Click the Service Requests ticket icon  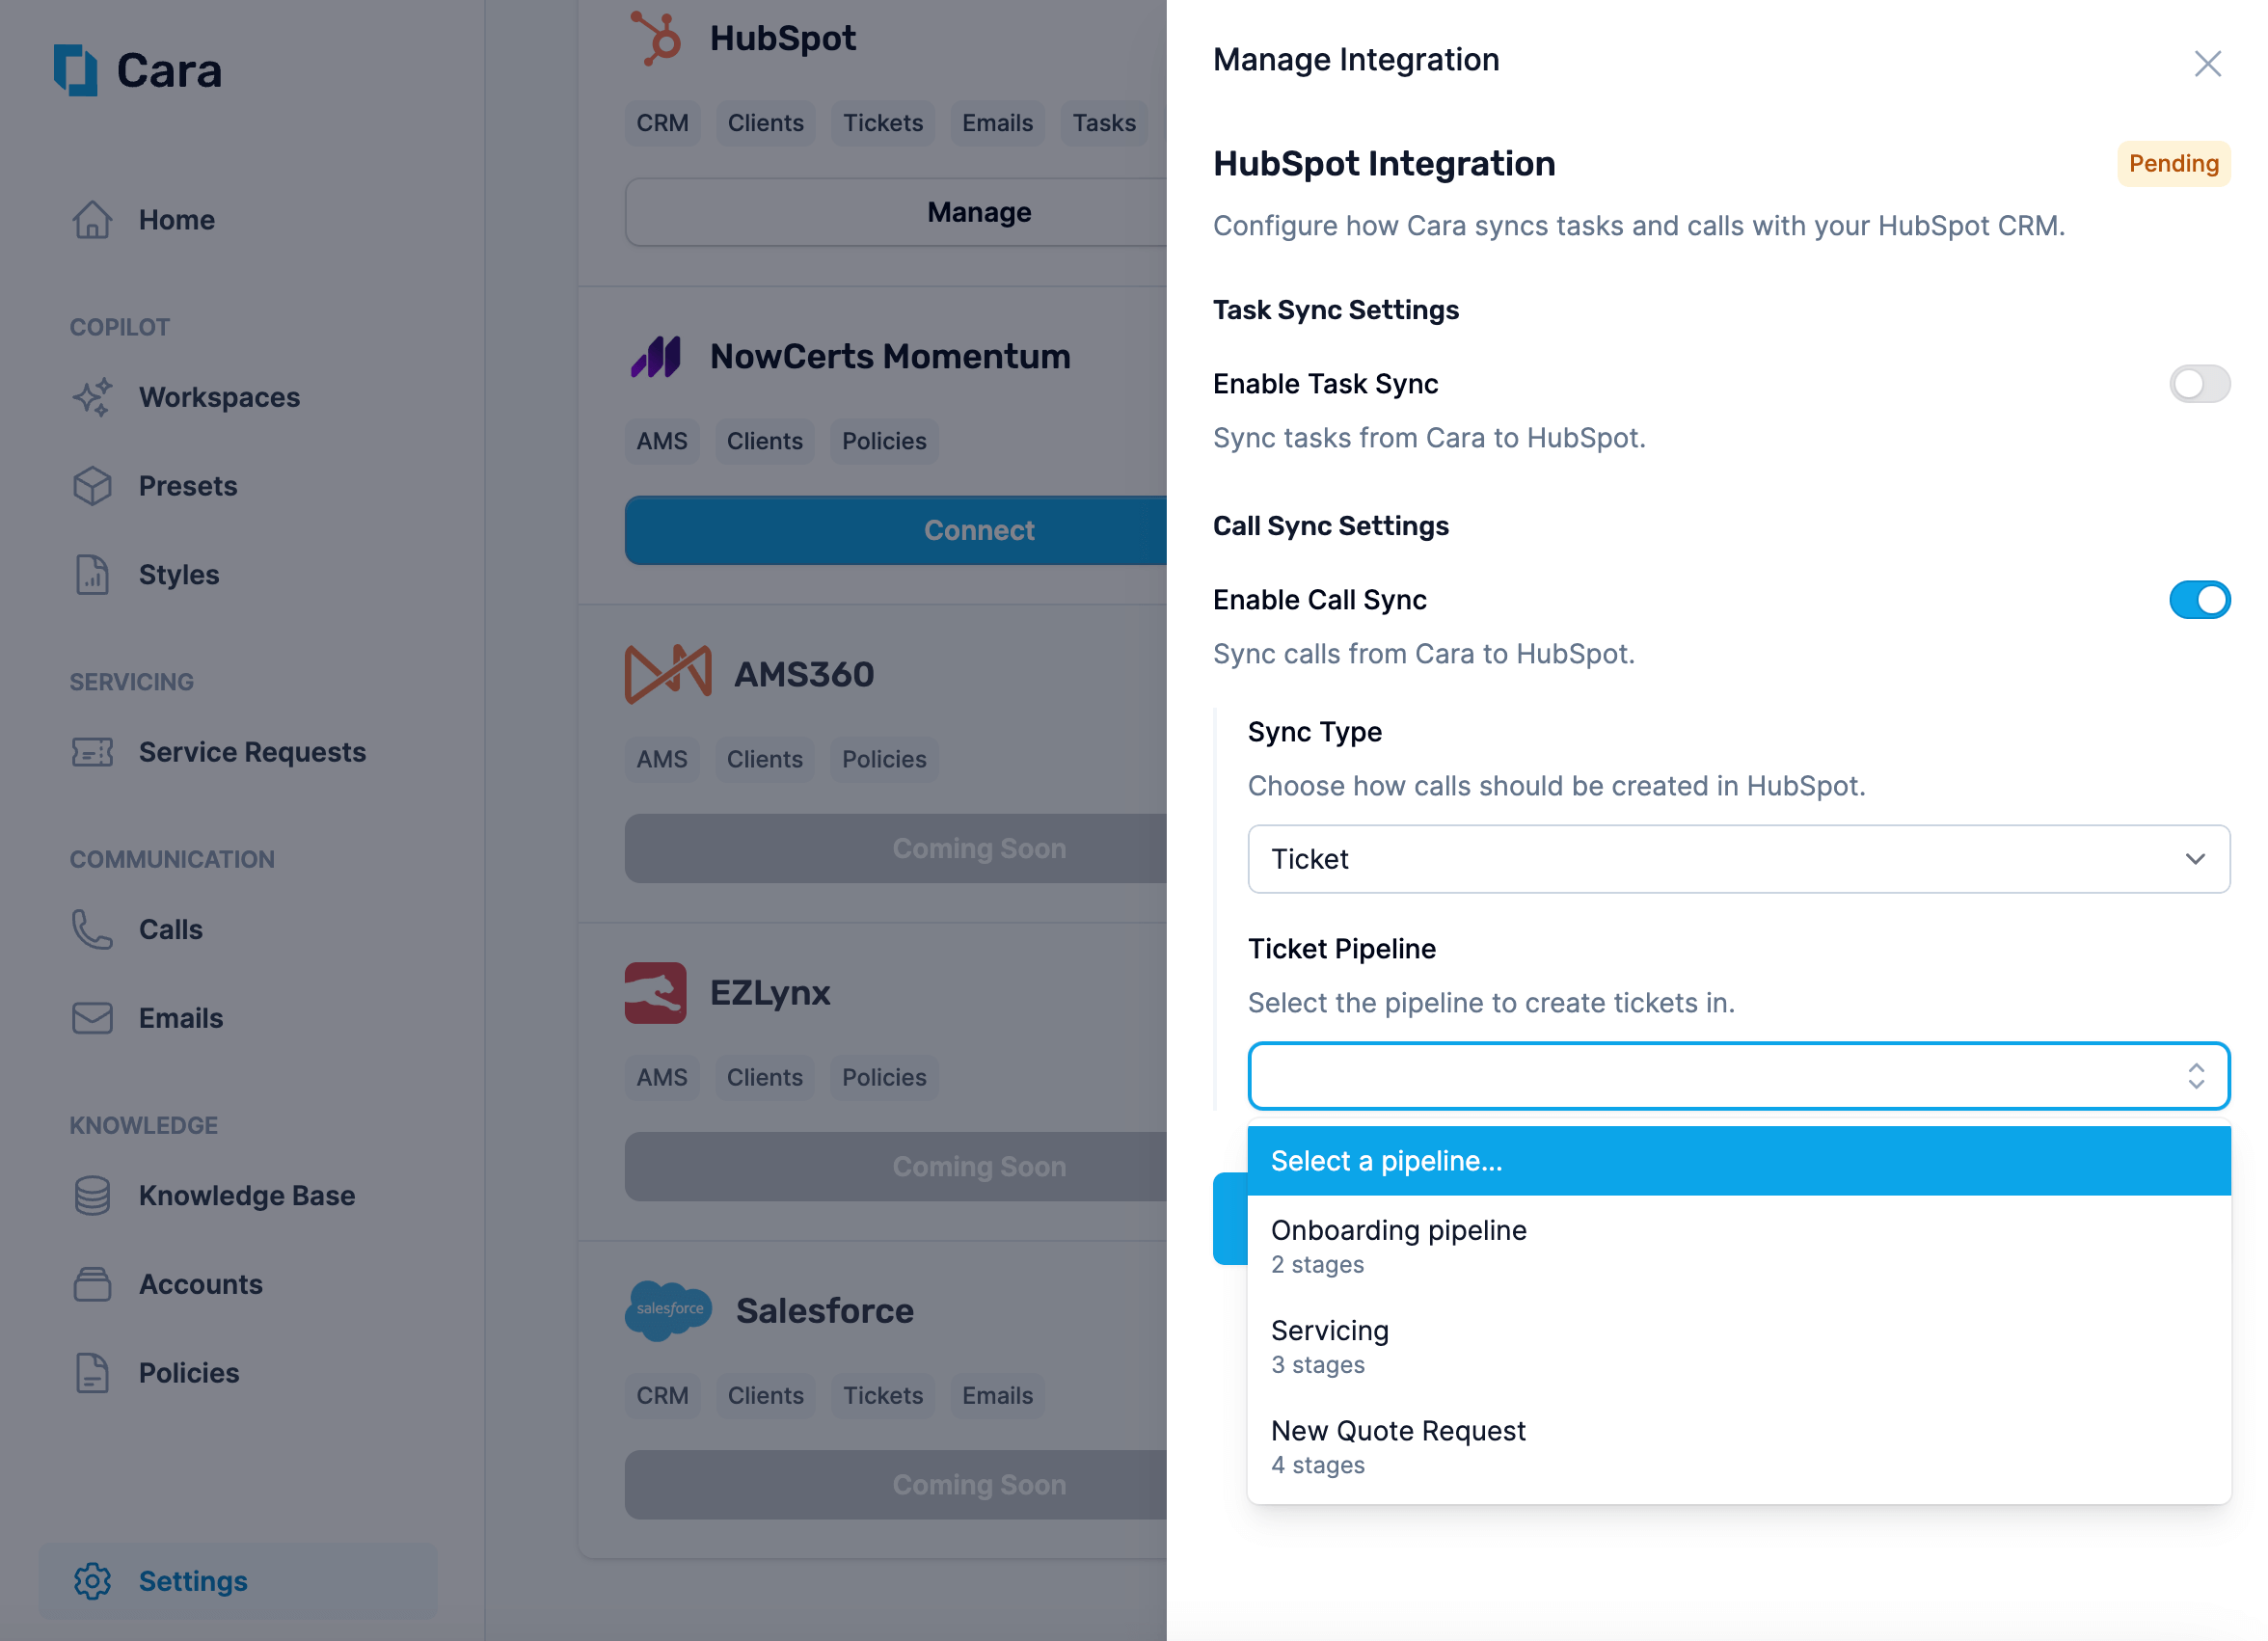click(x=92, y=752)
